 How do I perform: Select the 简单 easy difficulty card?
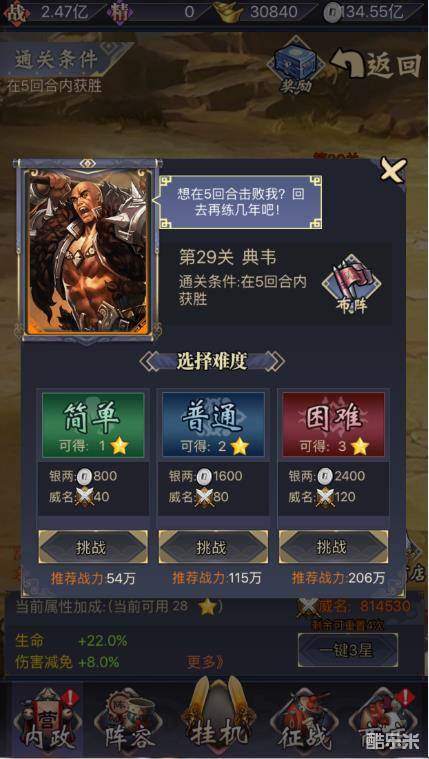pos(93,425)
